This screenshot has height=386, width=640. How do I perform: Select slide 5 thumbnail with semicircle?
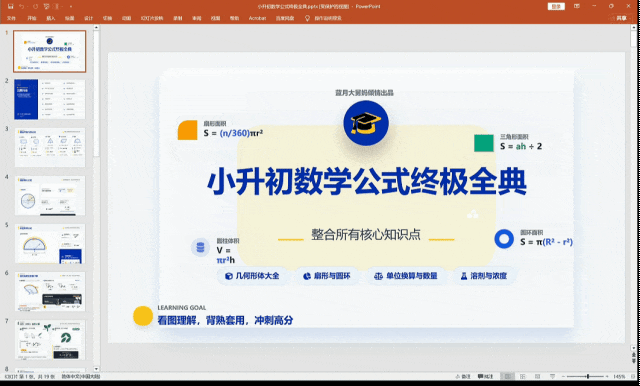(x=50, y=244)
